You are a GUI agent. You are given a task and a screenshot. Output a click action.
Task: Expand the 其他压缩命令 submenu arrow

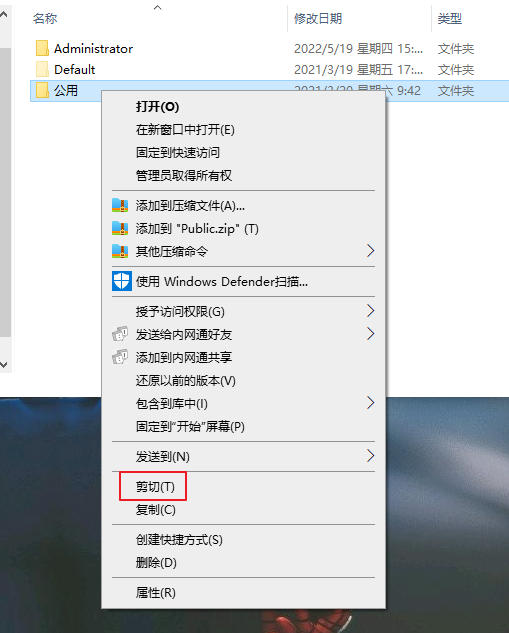370,251
